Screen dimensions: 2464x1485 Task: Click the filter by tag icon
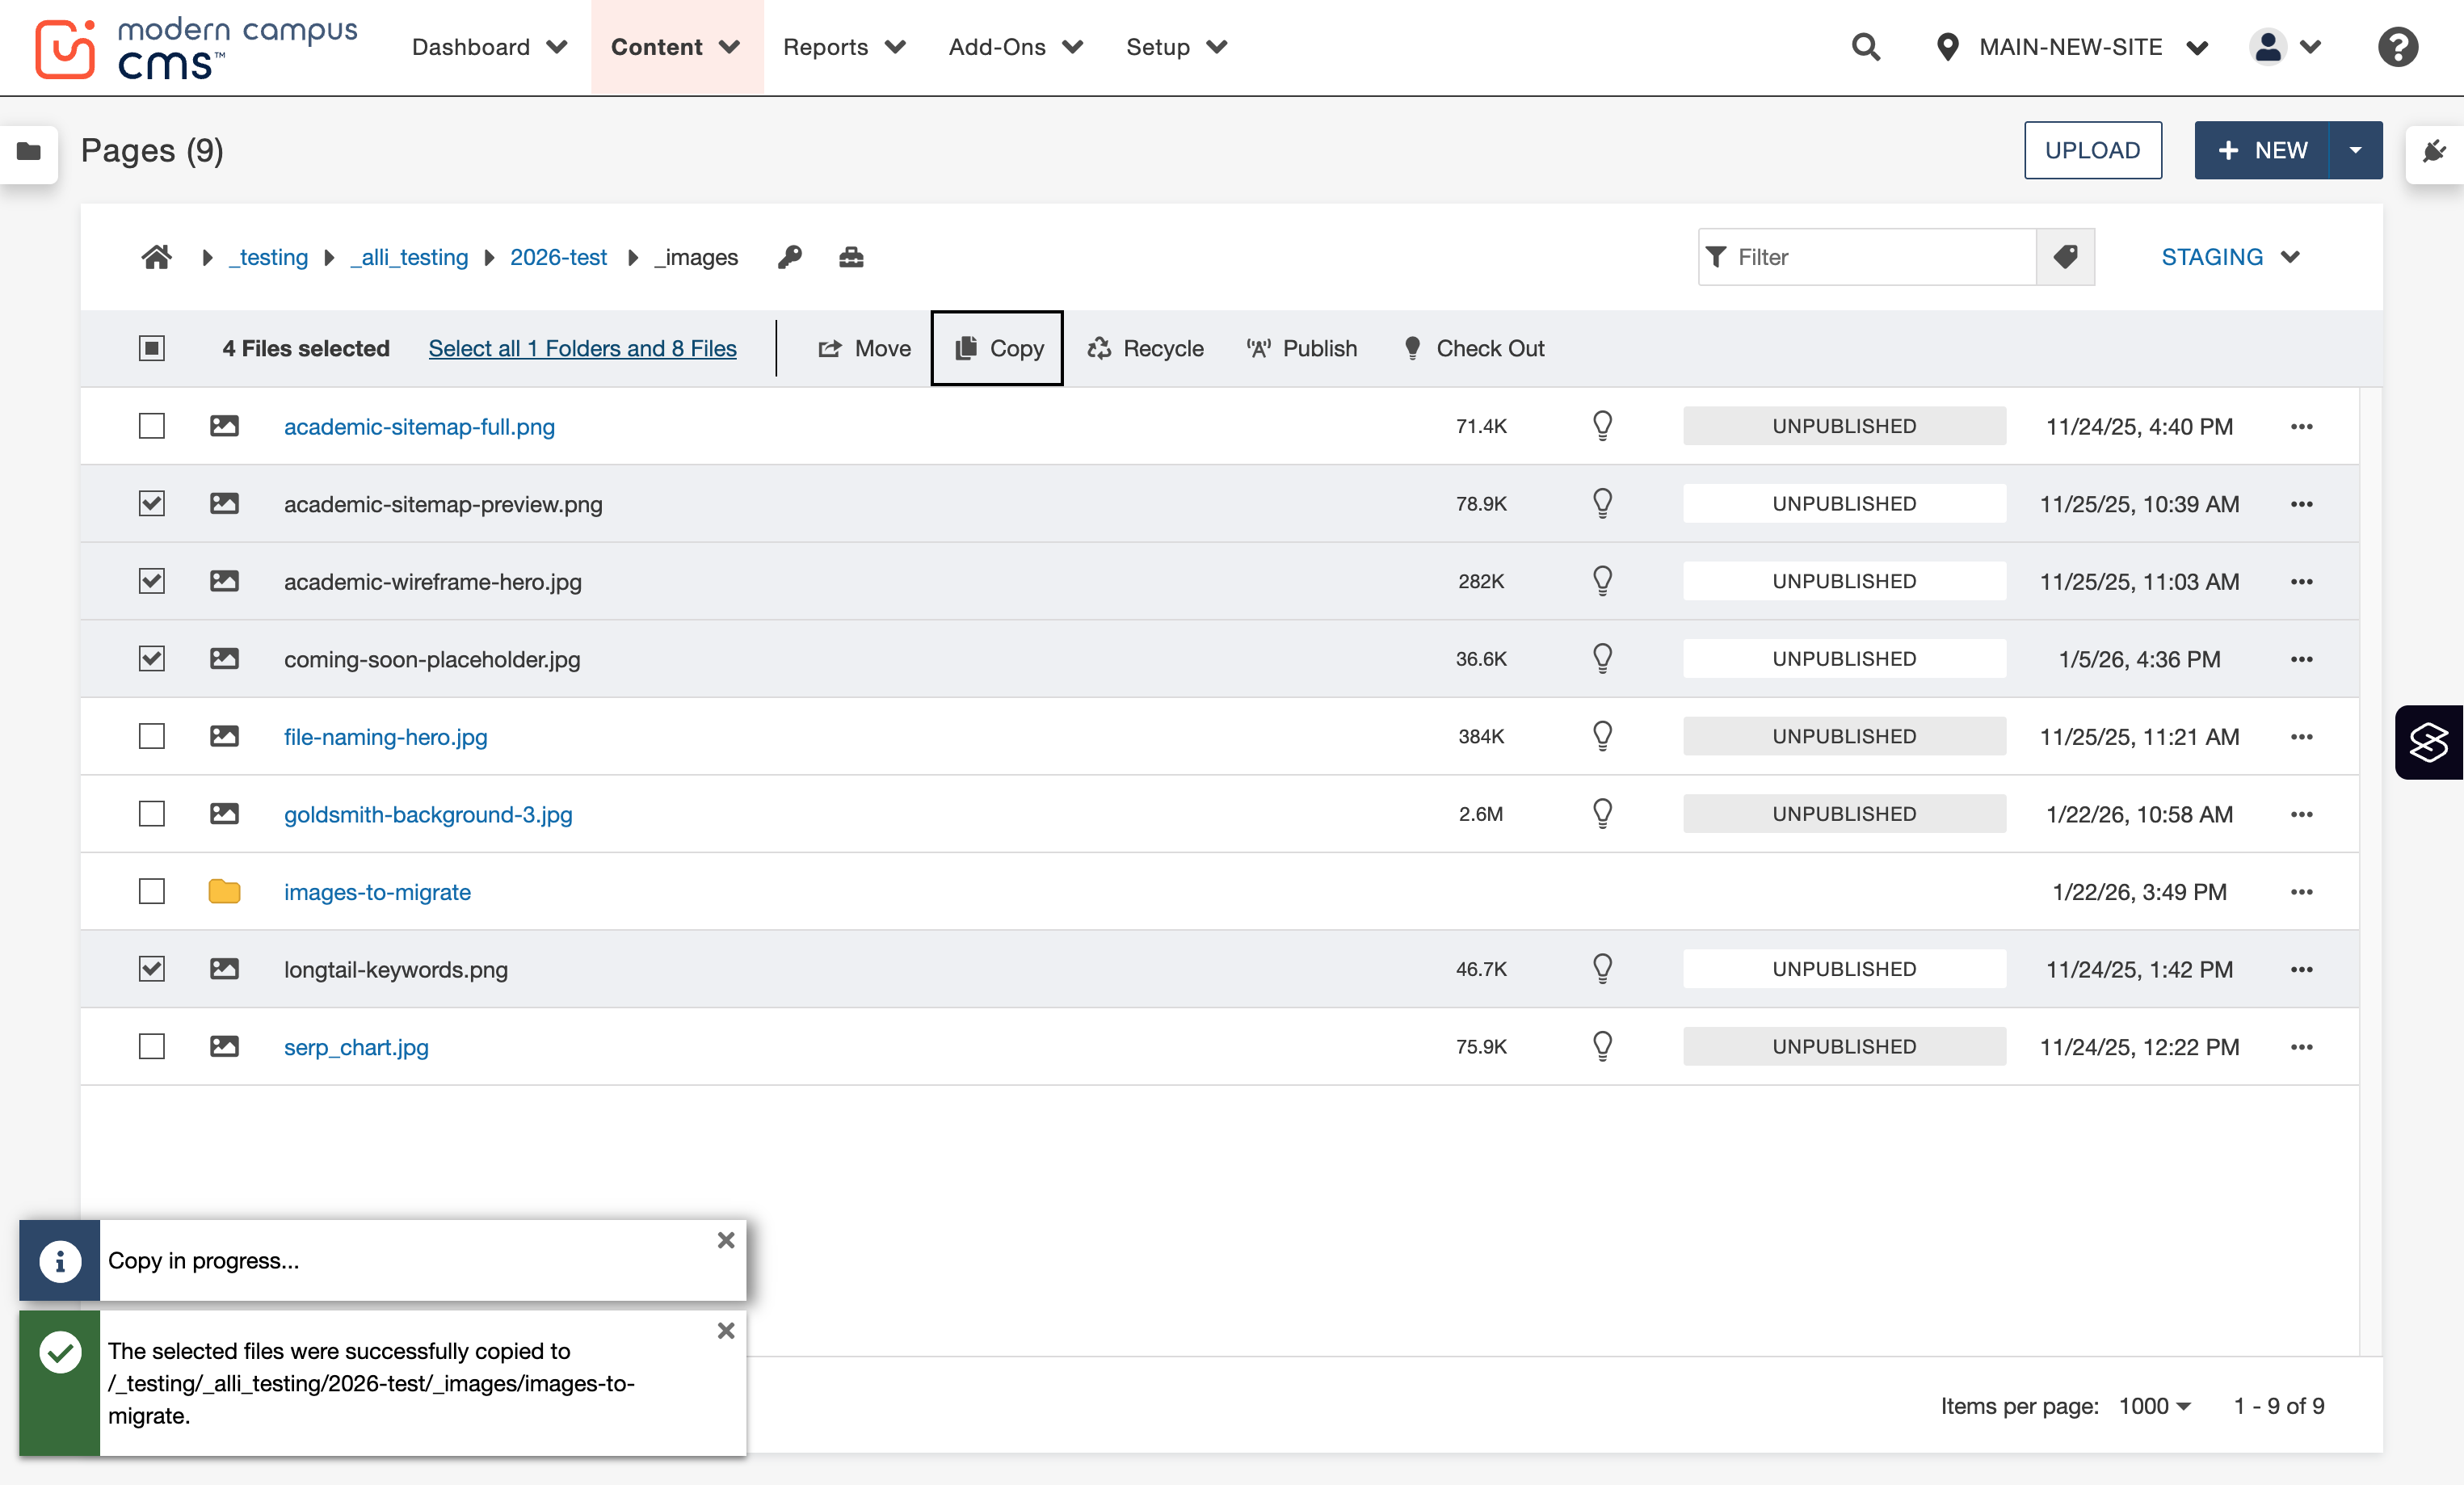pyautogui.click(x=2066, y=257)
